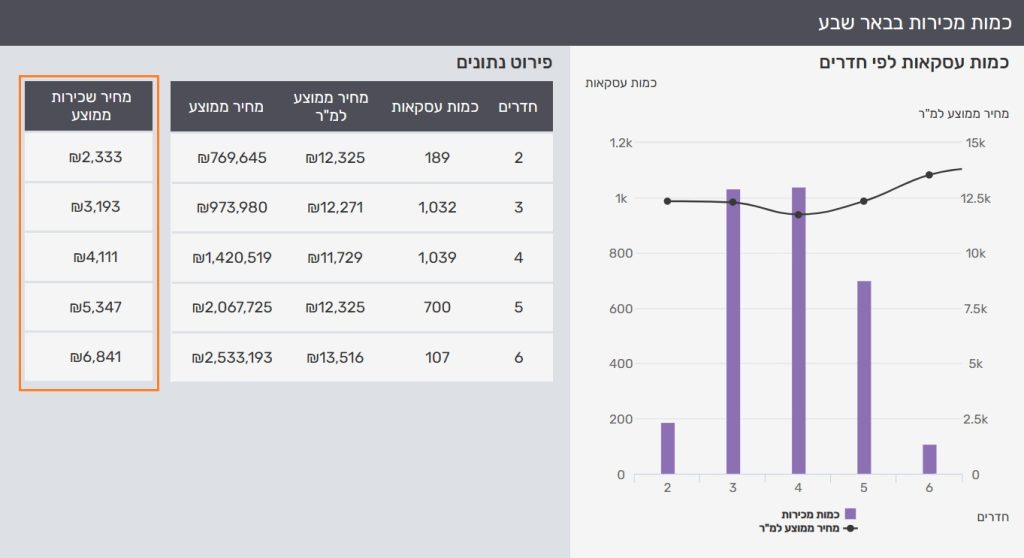Click the 1,032 transactions count cell

coord(437,207)
